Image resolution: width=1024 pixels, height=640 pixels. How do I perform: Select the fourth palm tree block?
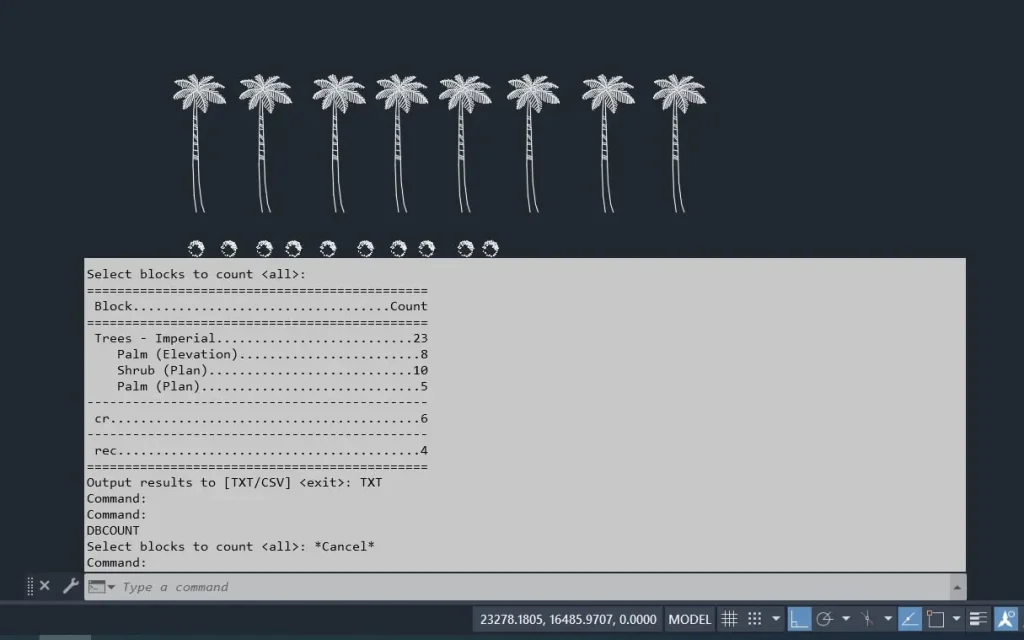click(401, 143)
